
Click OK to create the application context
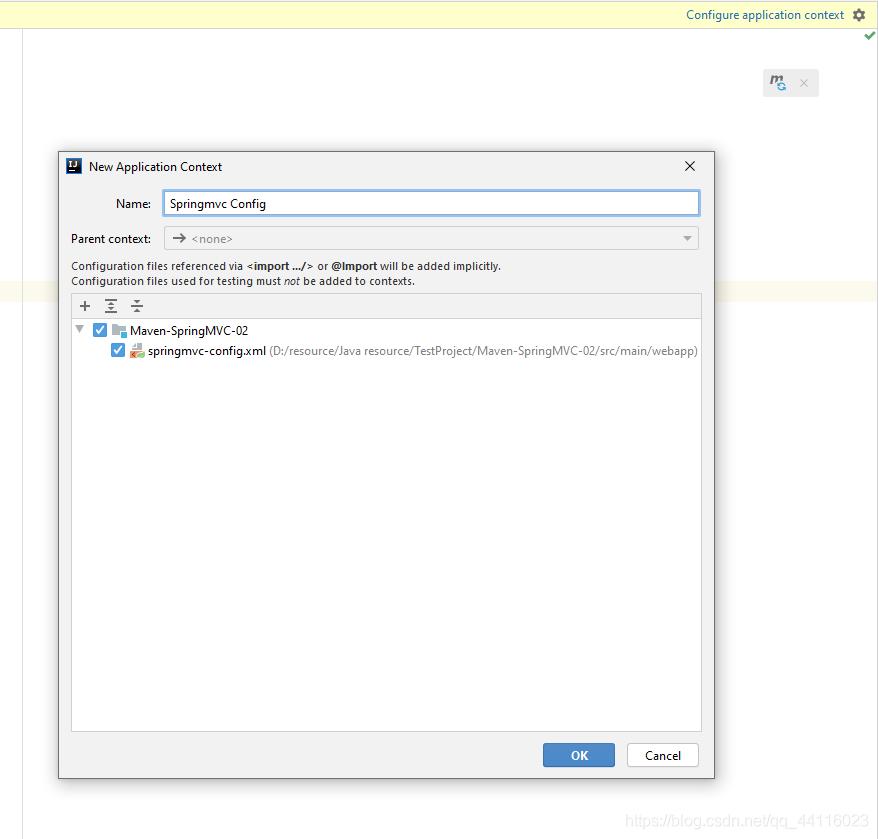coord(579,755)
